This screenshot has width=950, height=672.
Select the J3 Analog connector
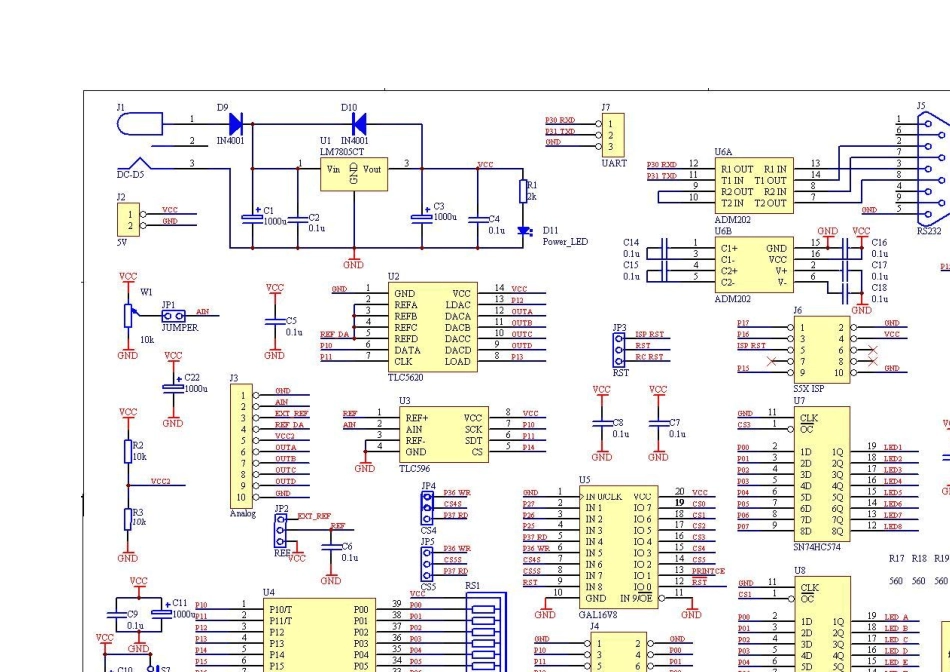pos(242,445)
